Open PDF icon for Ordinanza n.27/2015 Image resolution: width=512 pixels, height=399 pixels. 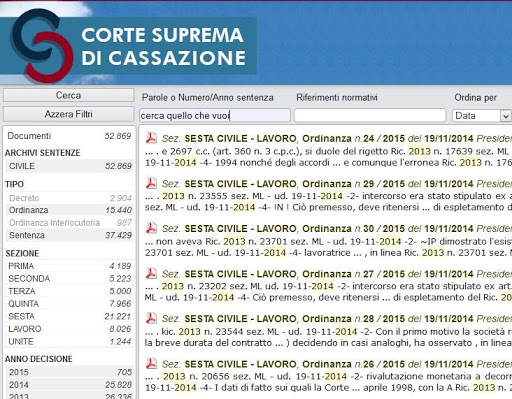[x=151, y=273]
